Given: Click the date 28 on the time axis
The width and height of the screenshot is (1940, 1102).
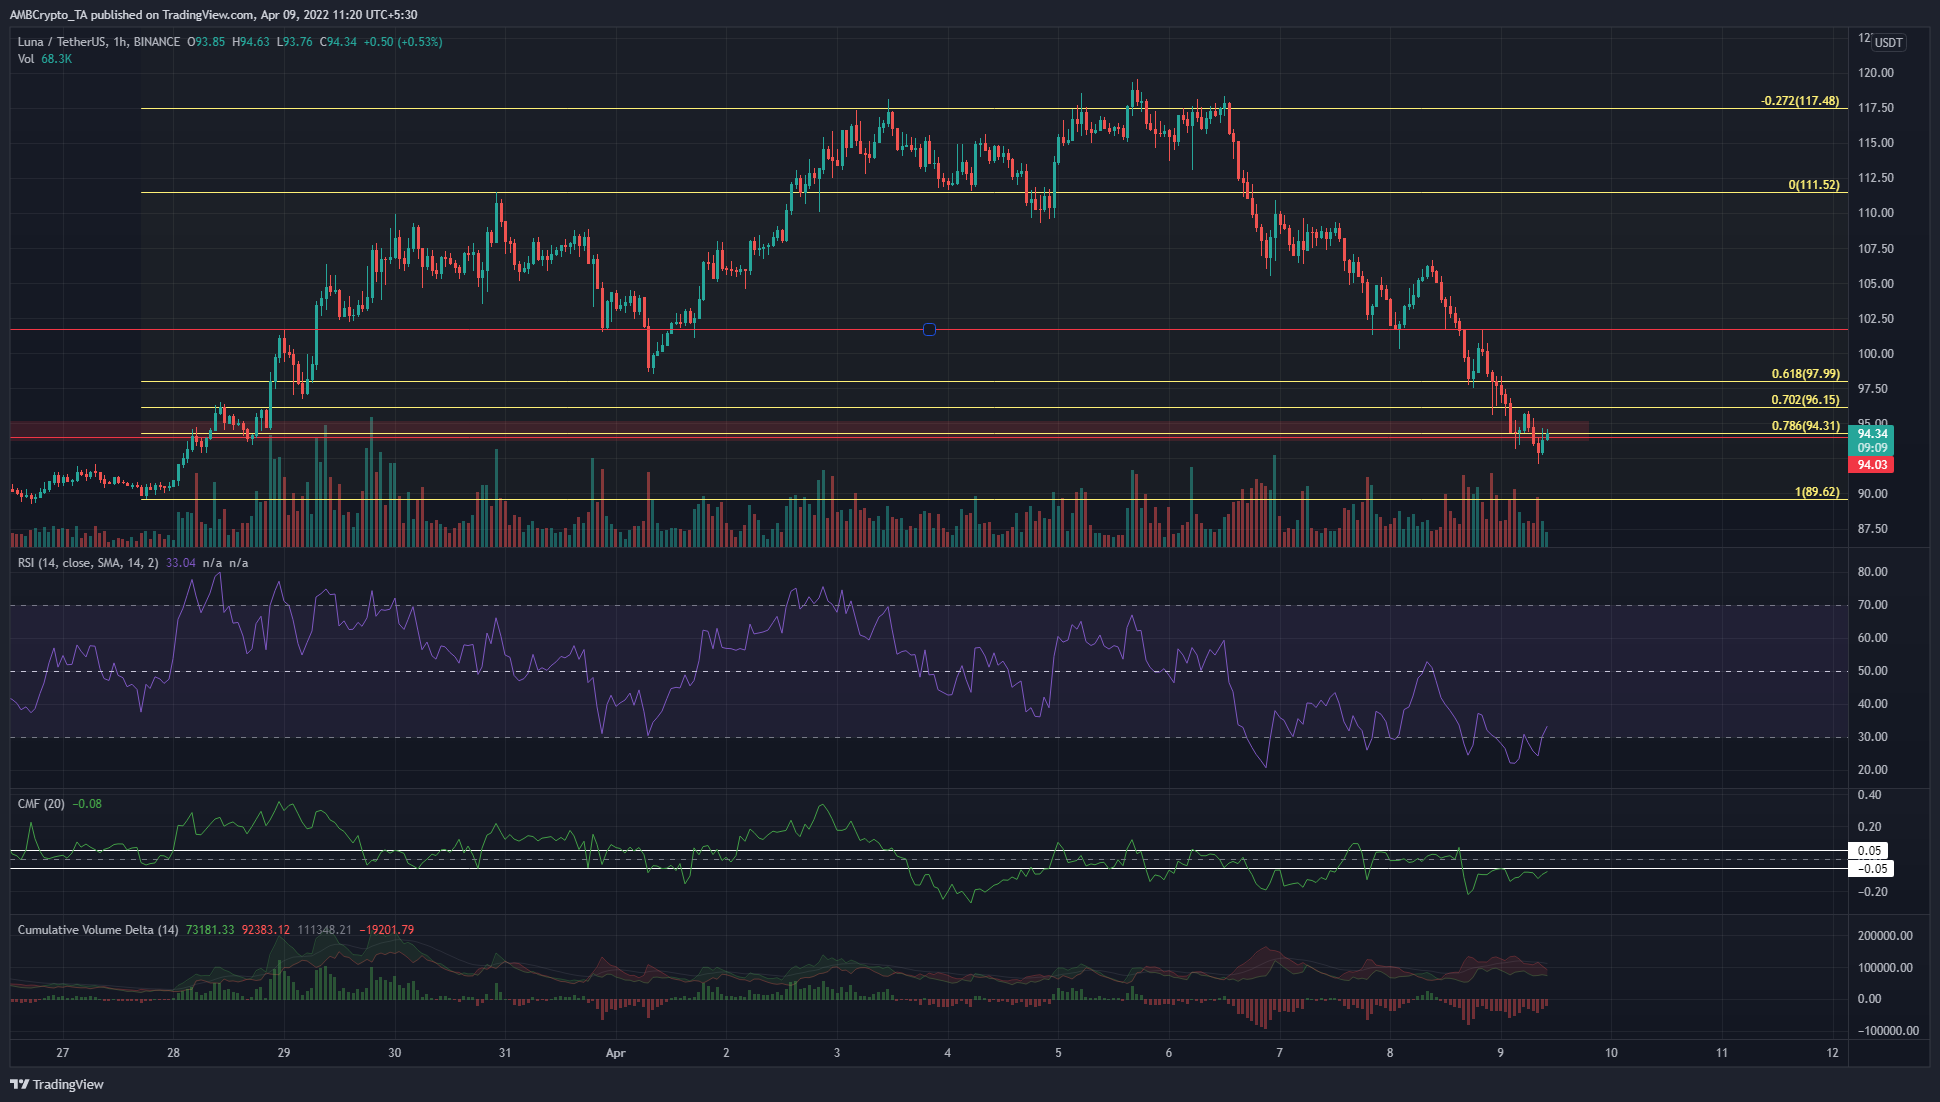Looking at the screenshot, I should (174, 1053).
